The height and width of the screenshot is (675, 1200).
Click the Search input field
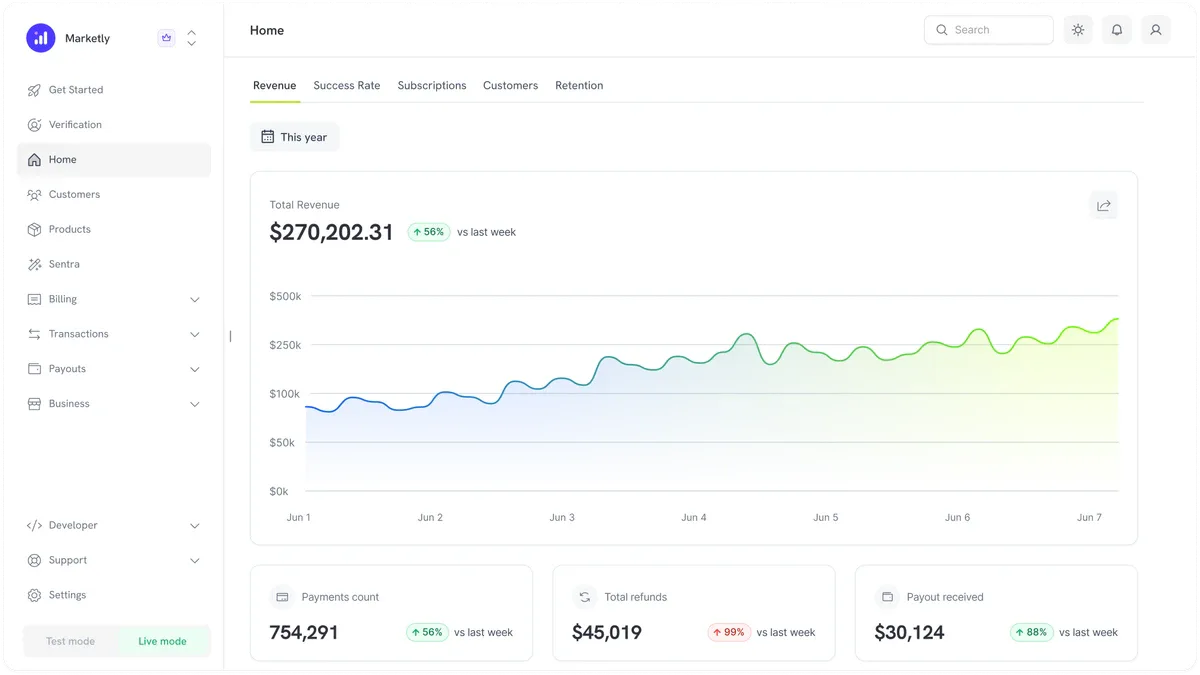[989, 30]
